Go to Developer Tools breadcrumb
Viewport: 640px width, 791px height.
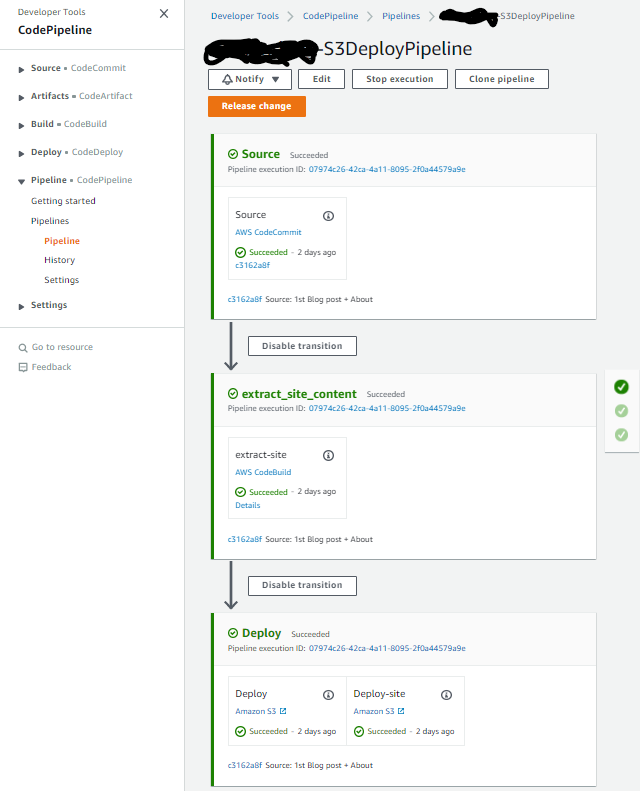coord(245,16)
